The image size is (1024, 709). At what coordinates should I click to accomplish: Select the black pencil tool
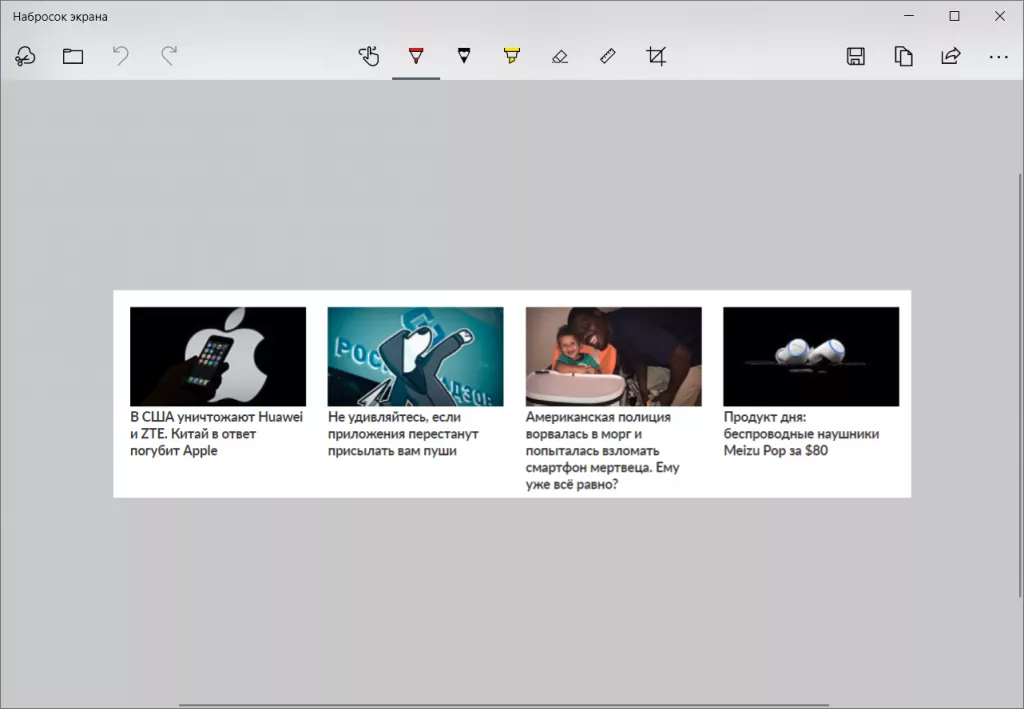[x=463, y=56]
